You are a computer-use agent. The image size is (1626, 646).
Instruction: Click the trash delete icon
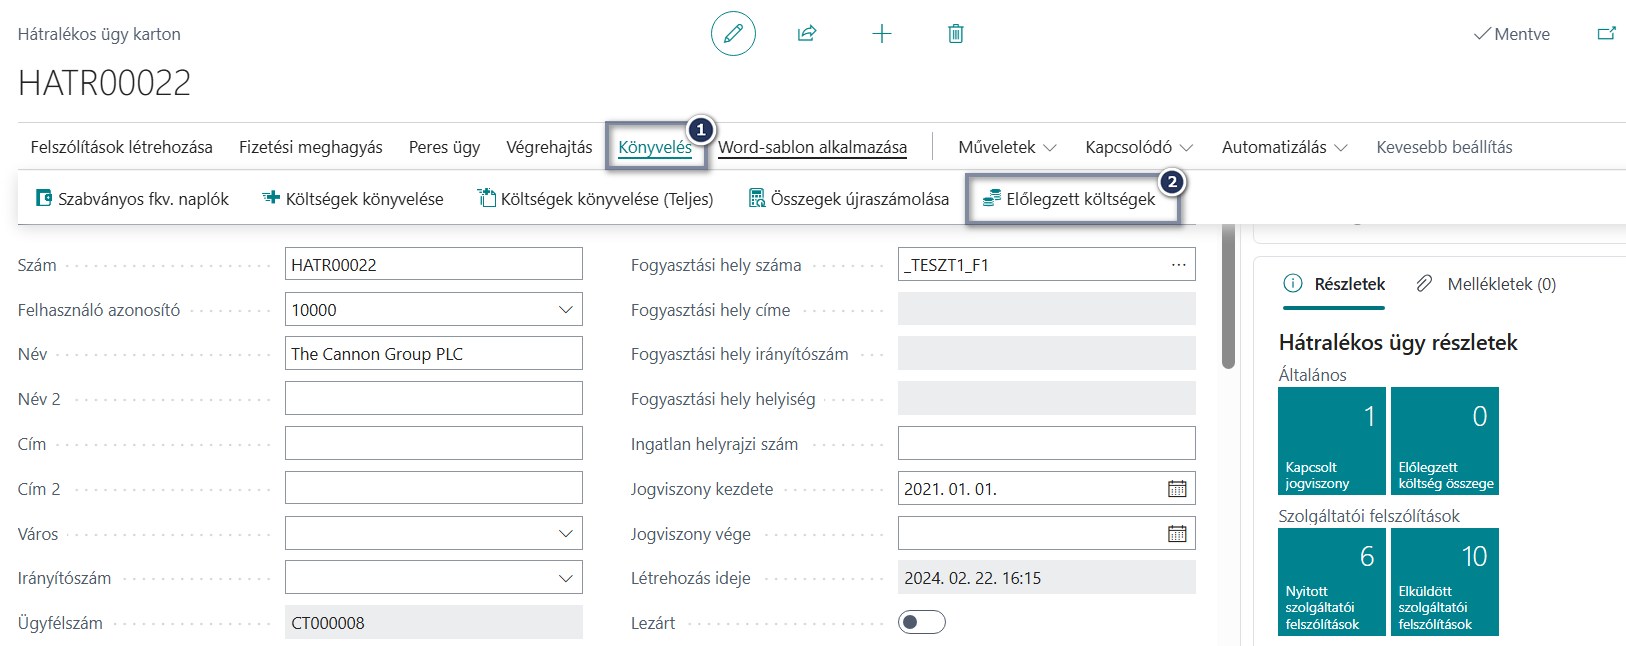956,34
